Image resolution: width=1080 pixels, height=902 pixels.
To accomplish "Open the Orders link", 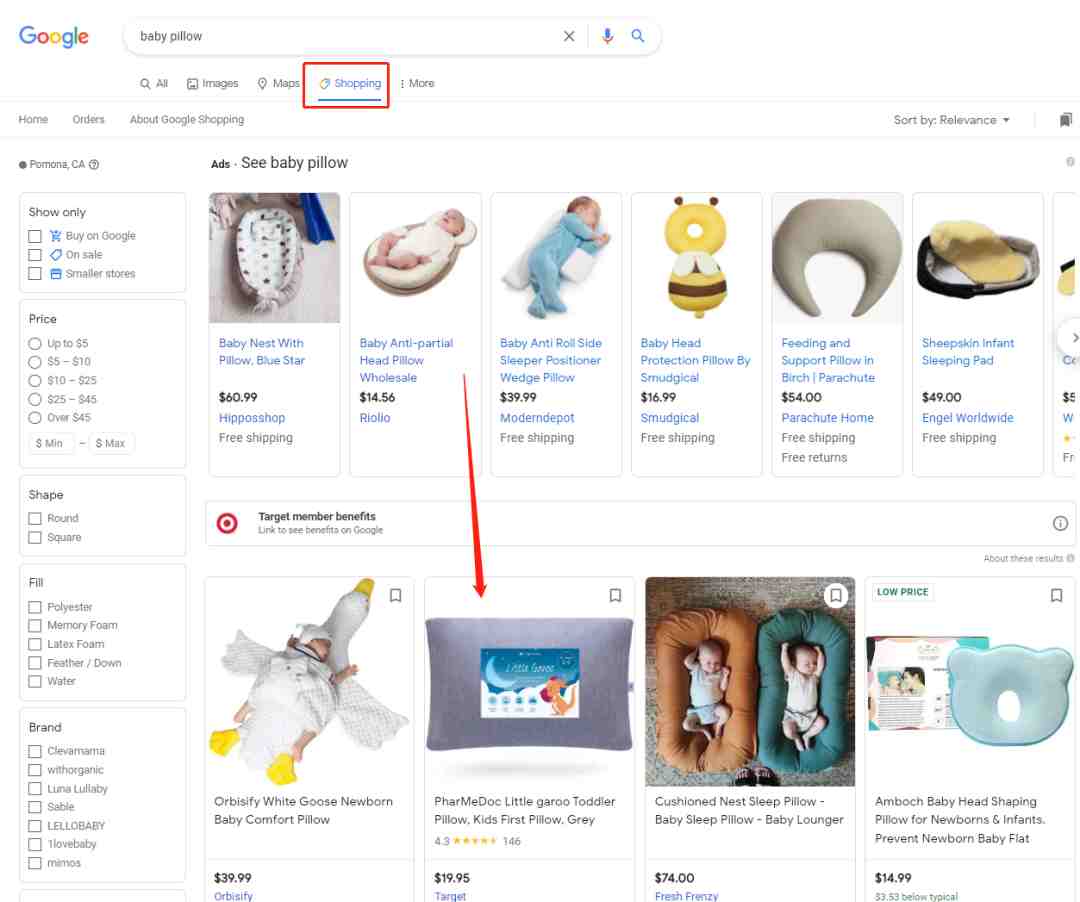I will pos(88,119).
